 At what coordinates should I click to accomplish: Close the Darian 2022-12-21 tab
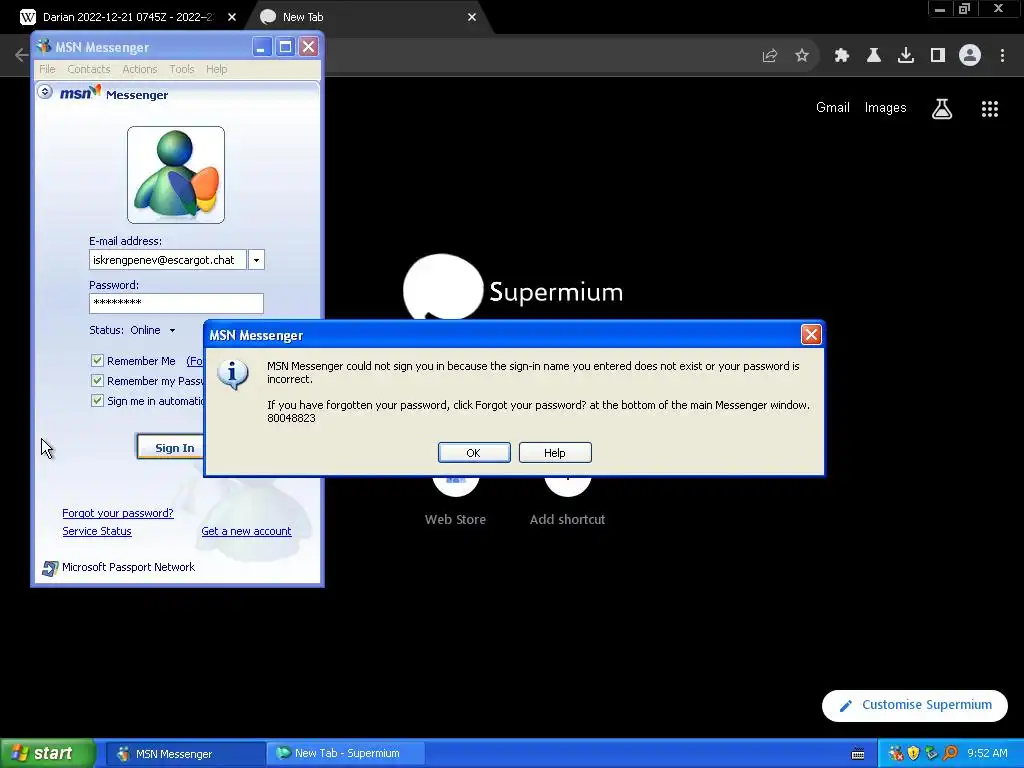coord(232,17)
